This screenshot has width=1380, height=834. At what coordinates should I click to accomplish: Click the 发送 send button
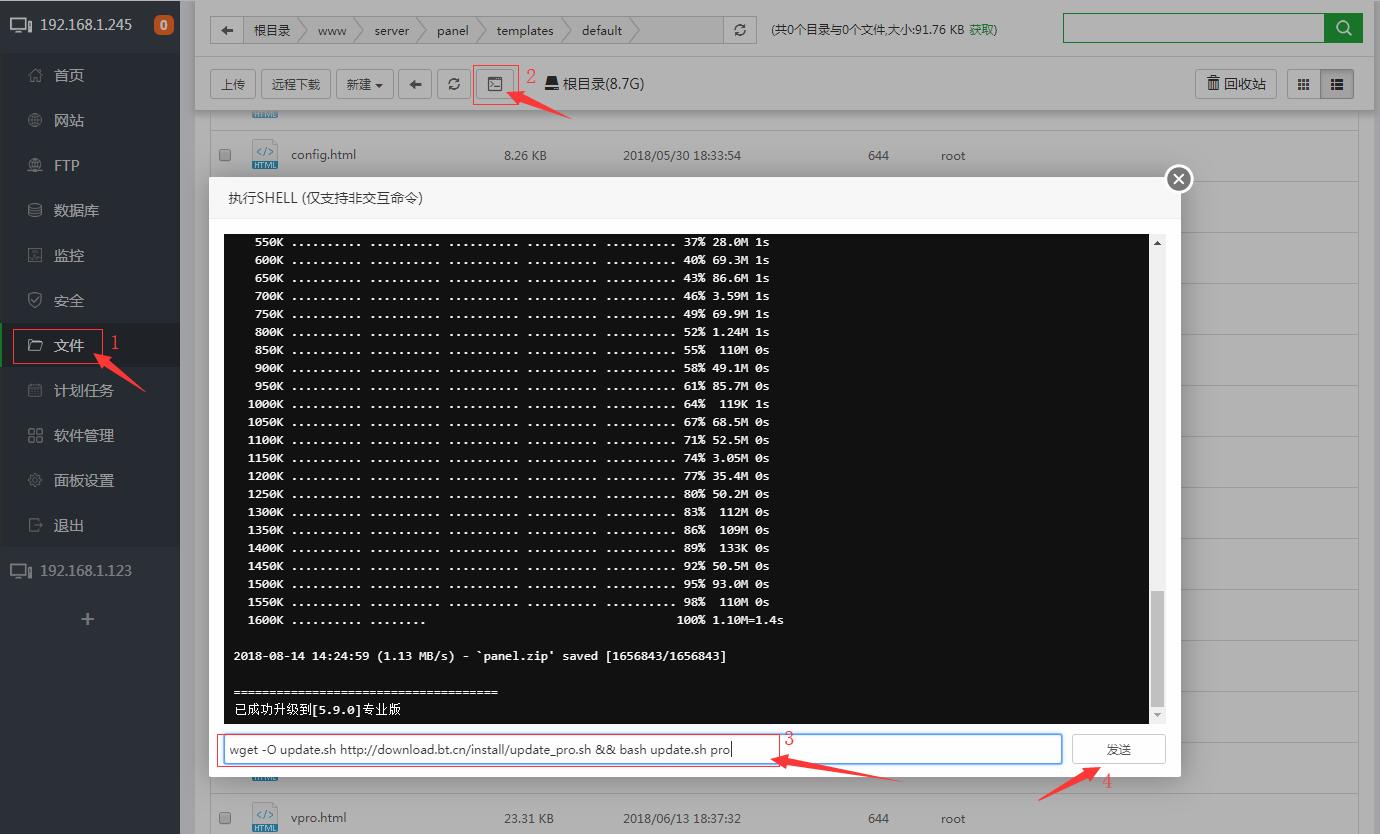point(1119,749)
